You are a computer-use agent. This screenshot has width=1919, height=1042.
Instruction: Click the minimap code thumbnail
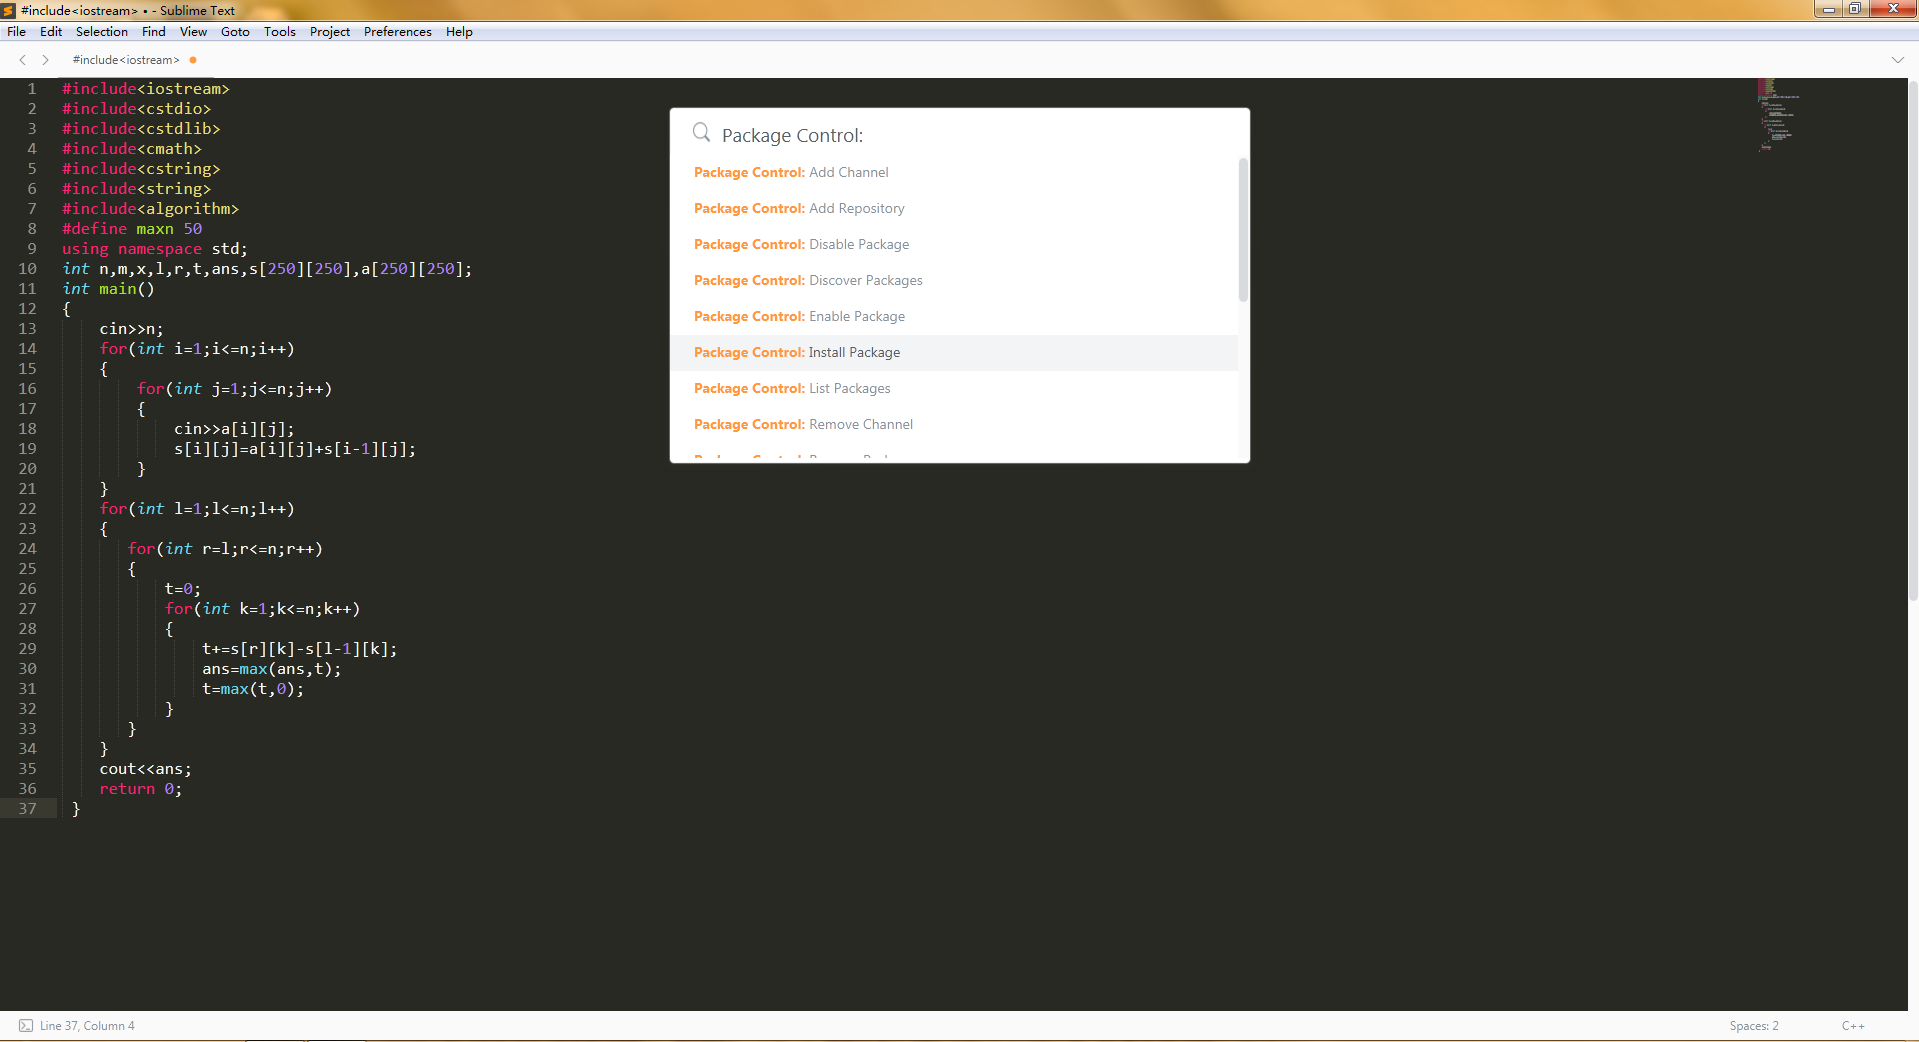click(x=1779, y=115)
